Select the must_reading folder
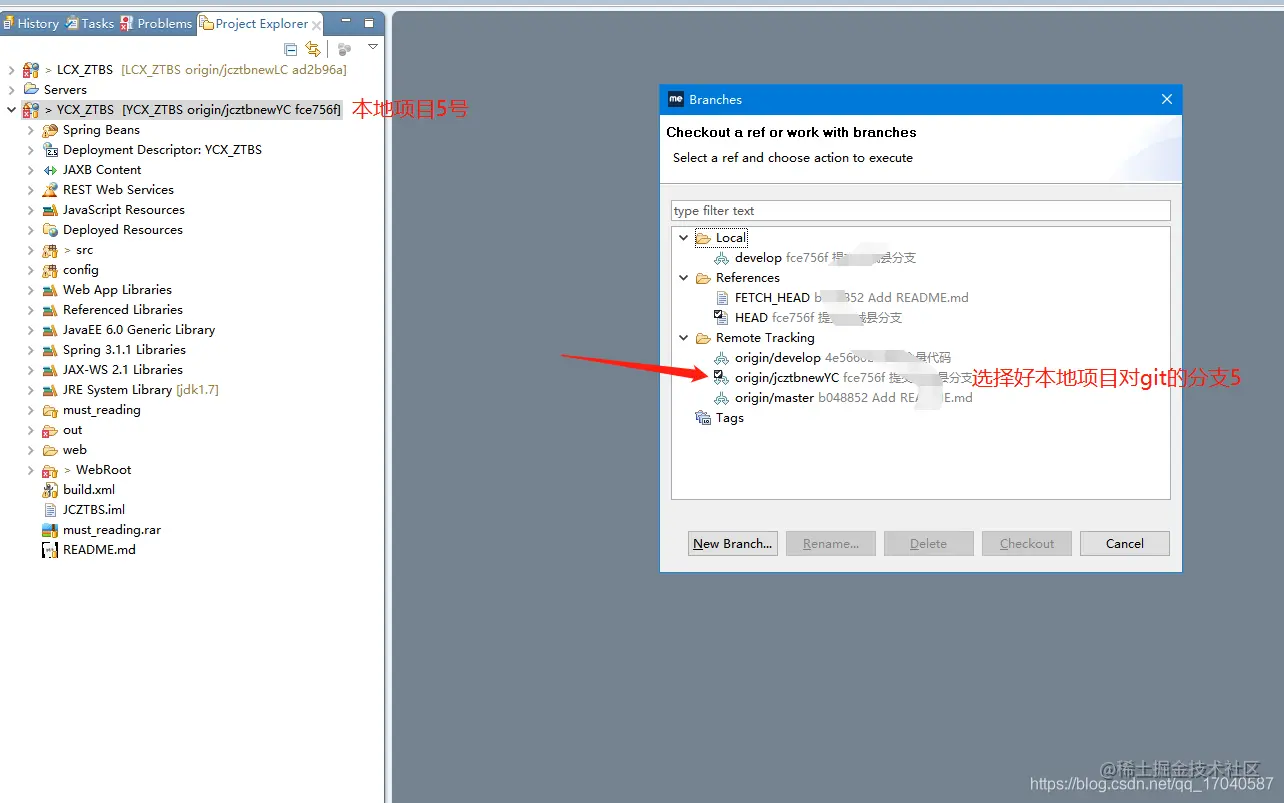Viewport: 1284px width, 803px height. (x=101, y=410)
